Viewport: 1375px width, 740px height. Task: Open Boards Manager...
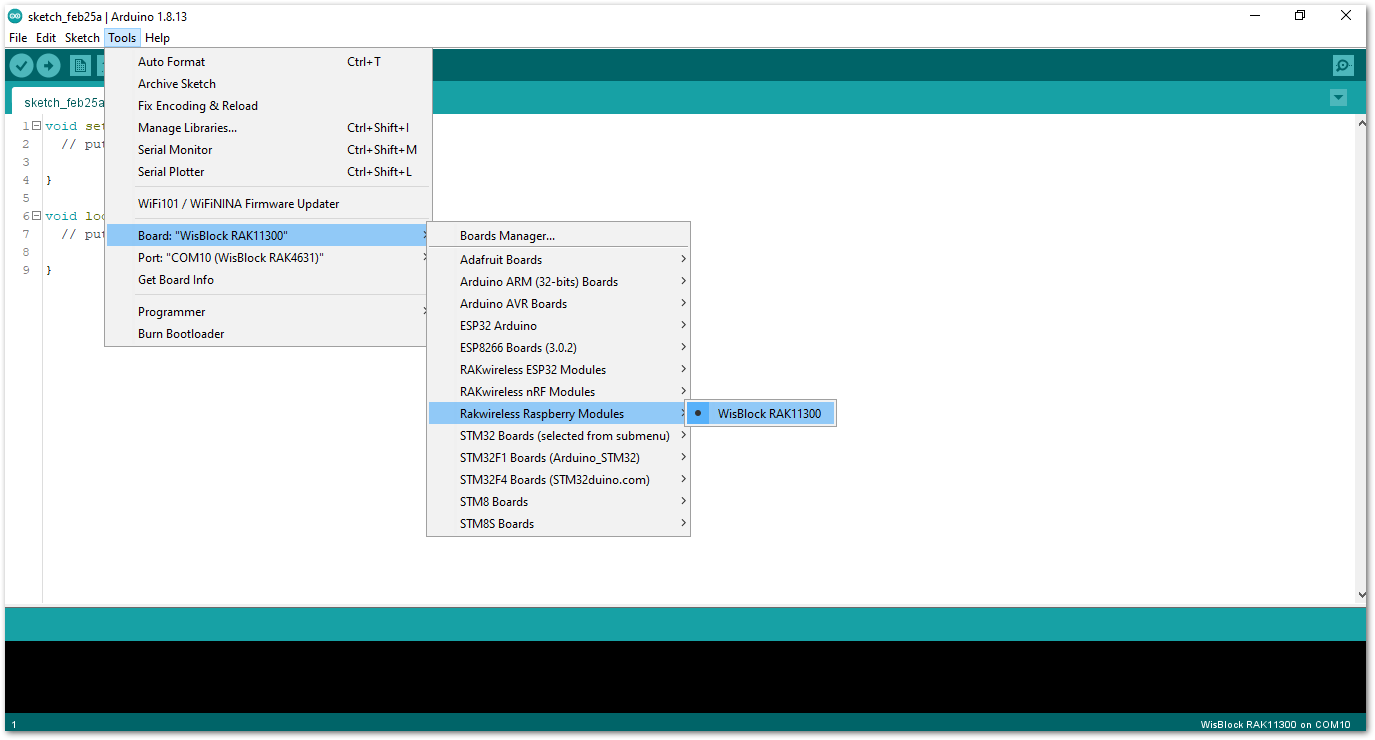tap(558, 236)
